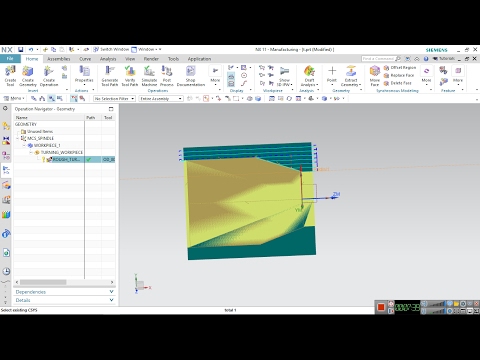Open Draft Analysis tool

tap(309, 75)
